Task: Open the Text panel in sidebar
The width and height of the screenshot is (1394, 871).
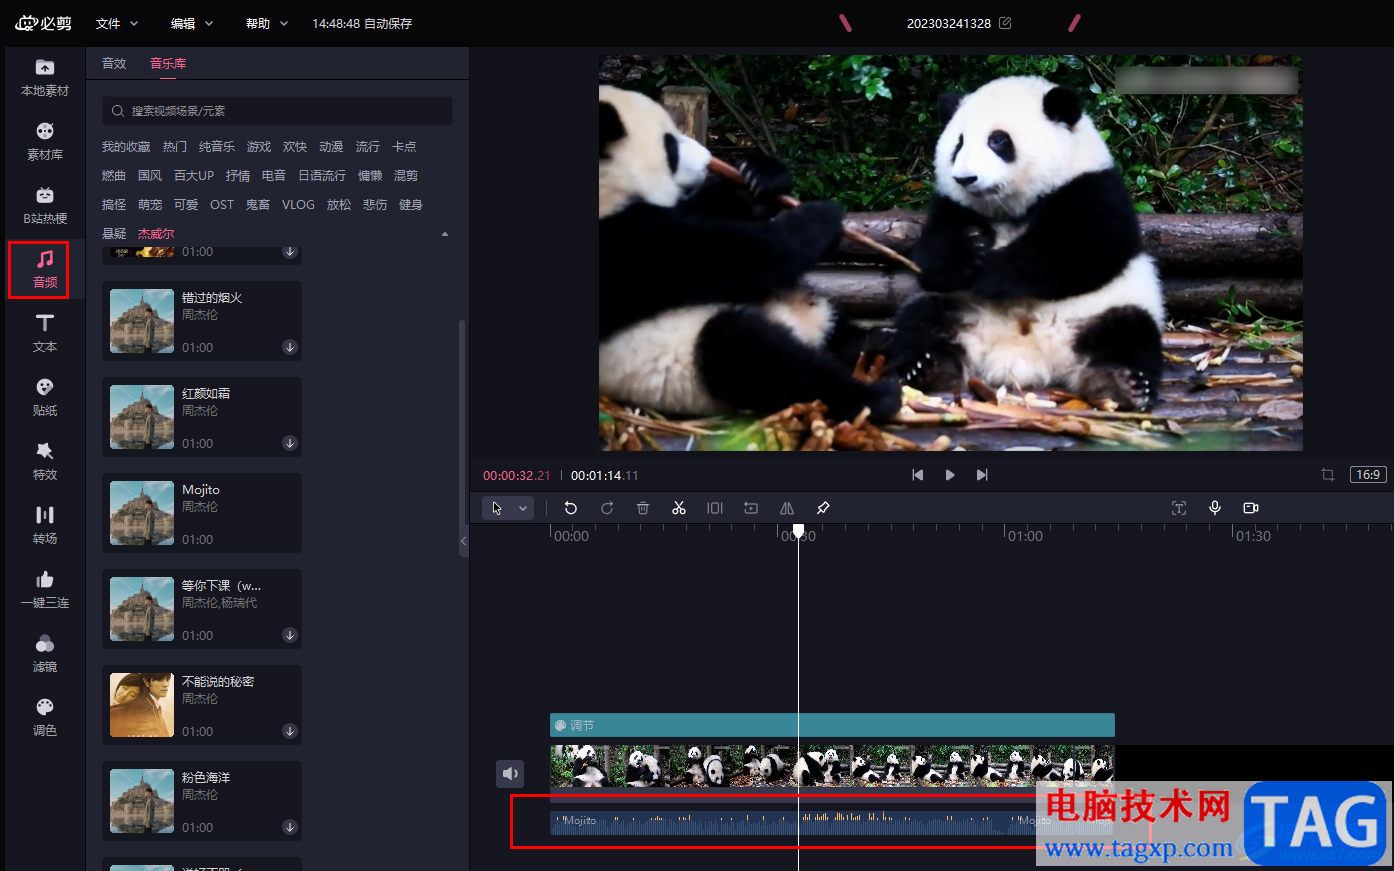Action: 45,333
